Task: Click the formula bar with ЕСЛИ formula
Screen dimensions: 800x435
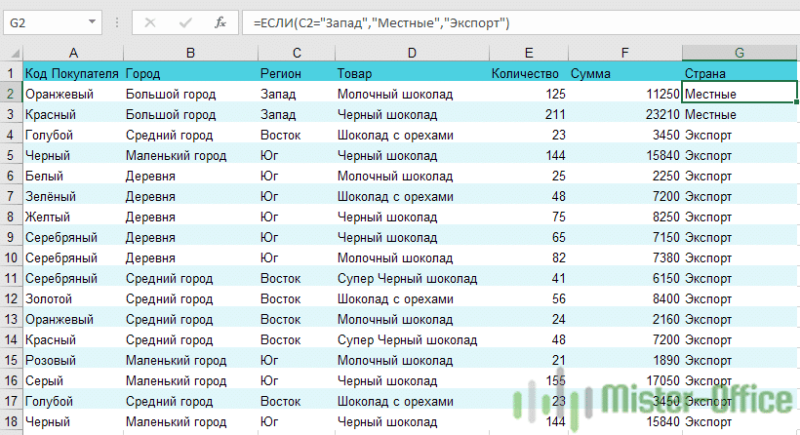Action: click(520, 23)
